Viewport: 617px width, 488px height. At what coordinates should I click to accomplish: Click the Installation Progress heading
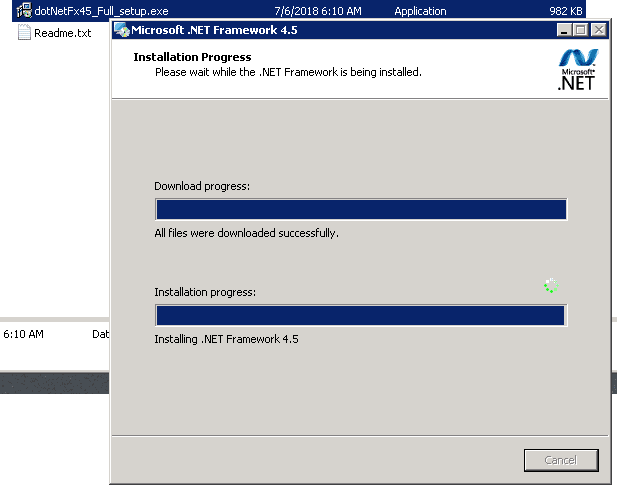coord(192,57)
